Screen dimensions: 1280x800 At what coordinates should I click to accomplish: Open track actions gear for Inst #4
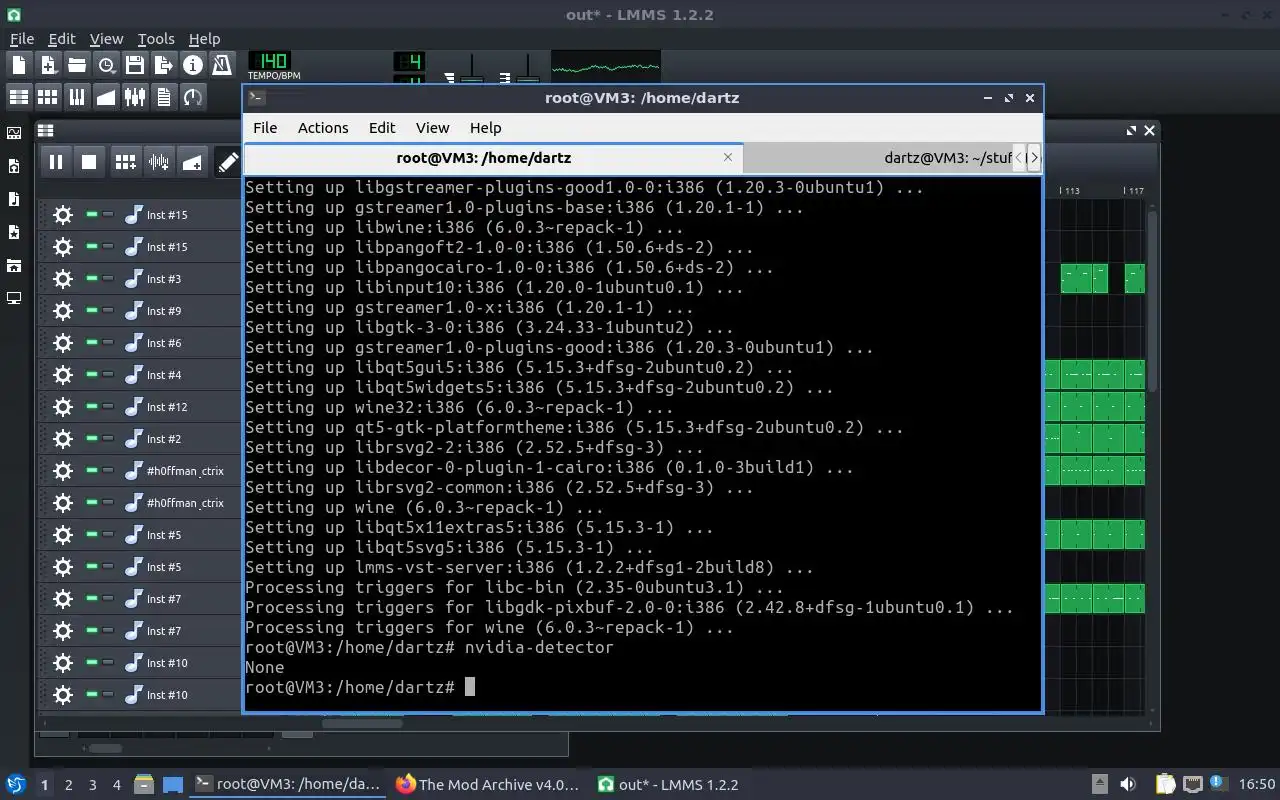63,375
